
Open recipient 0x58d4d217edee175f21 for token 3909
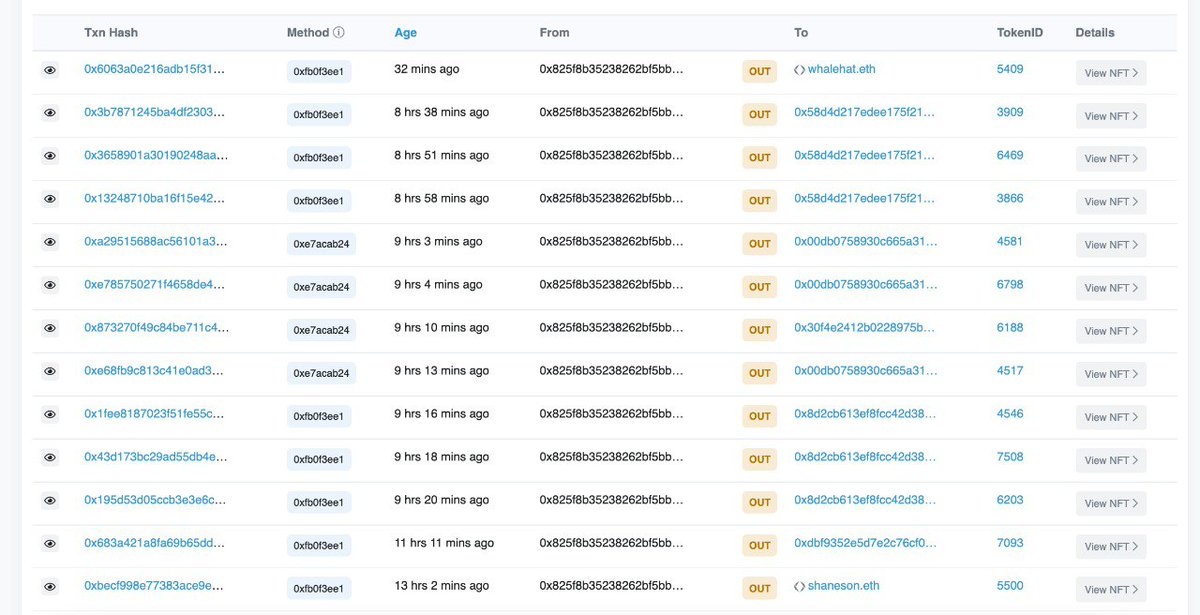pyautogui.click(x=865, y=113)
